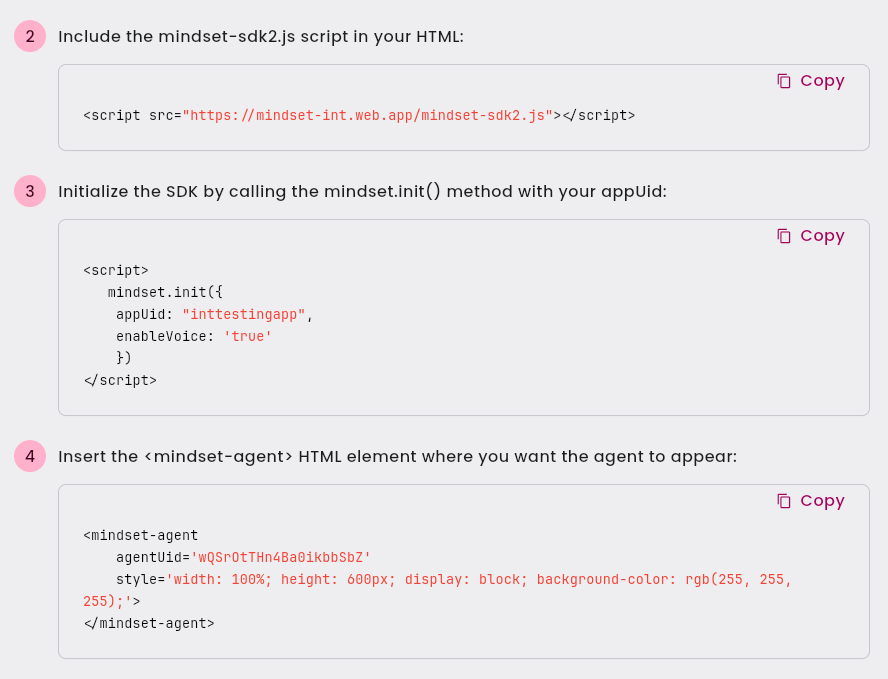Click the pink step 2 number badge
This screenshot has width=888, height=679.
click(30, 36)
